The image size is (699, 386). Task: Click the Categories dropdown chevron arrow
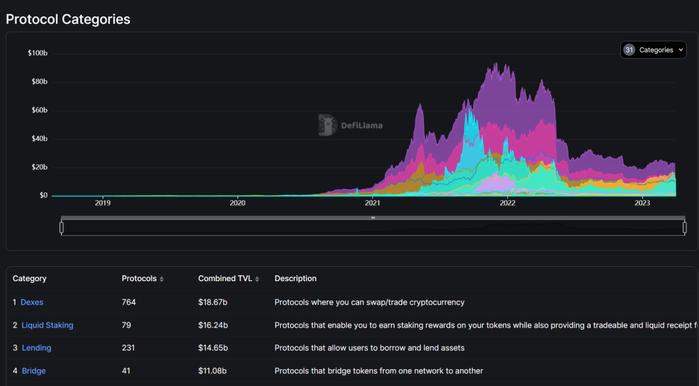coord(681,50)
